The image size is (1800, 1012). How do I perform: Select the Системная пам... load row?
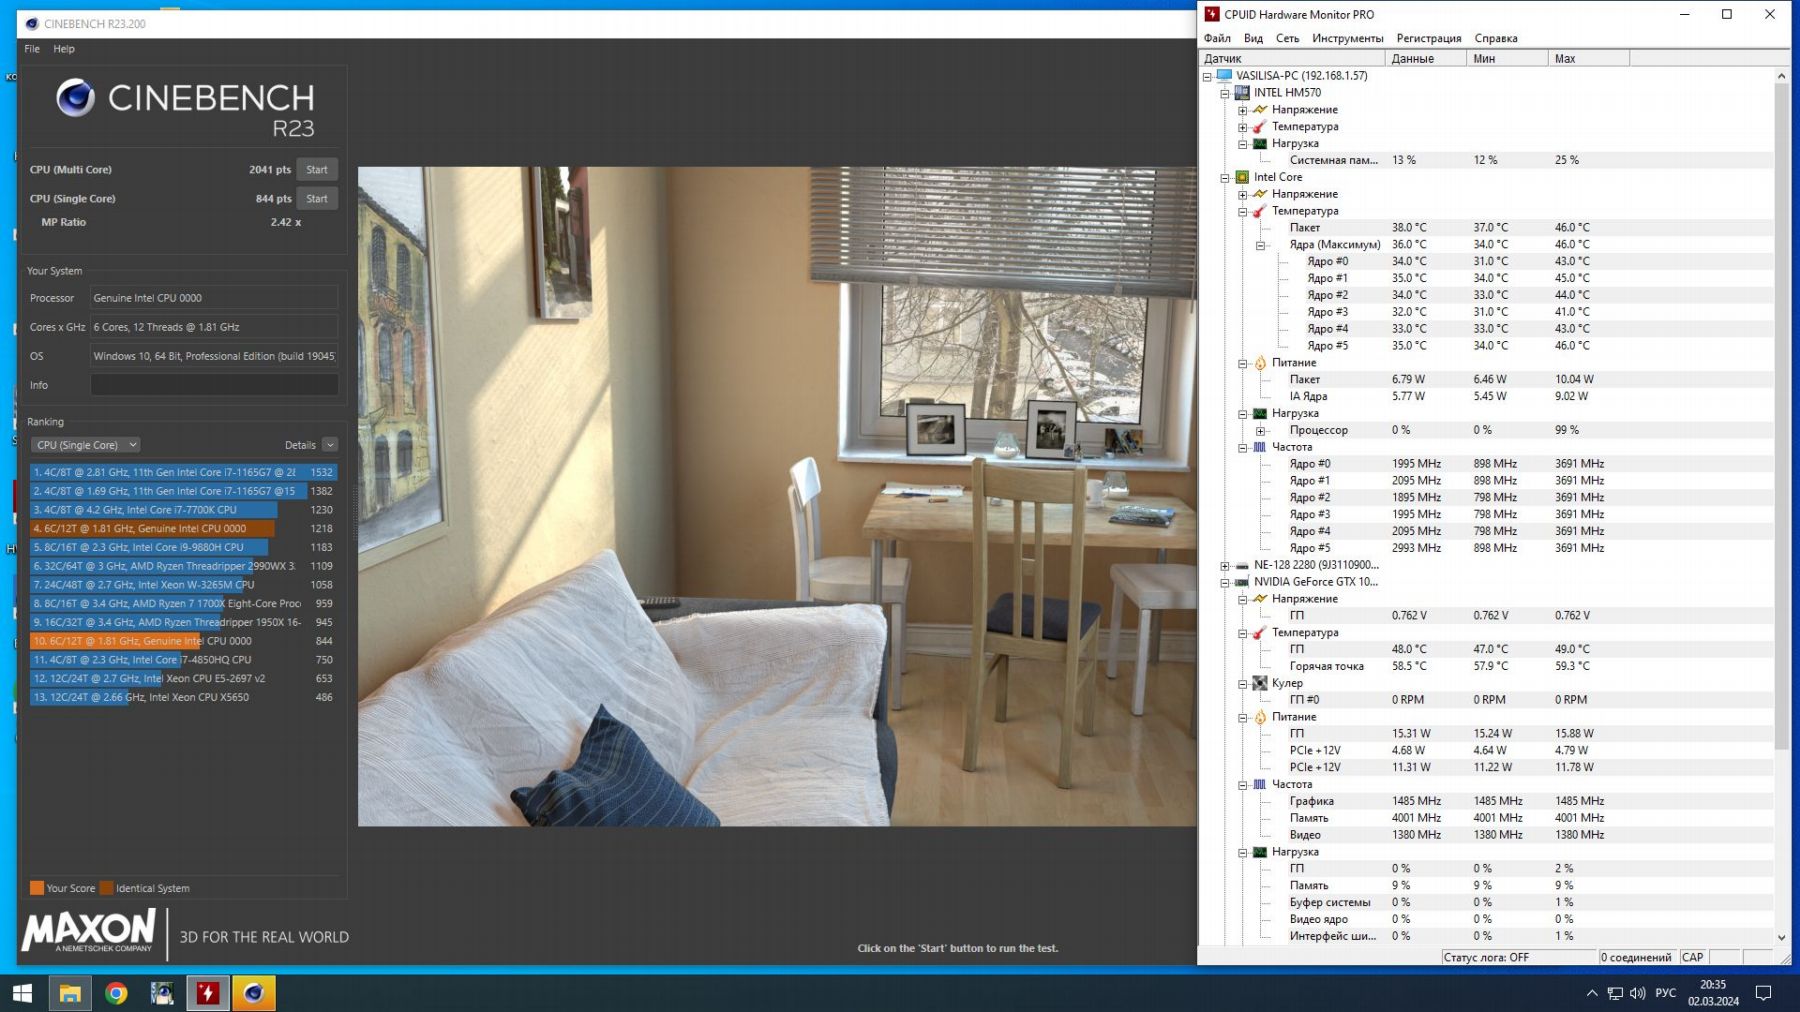point(1486,160)
